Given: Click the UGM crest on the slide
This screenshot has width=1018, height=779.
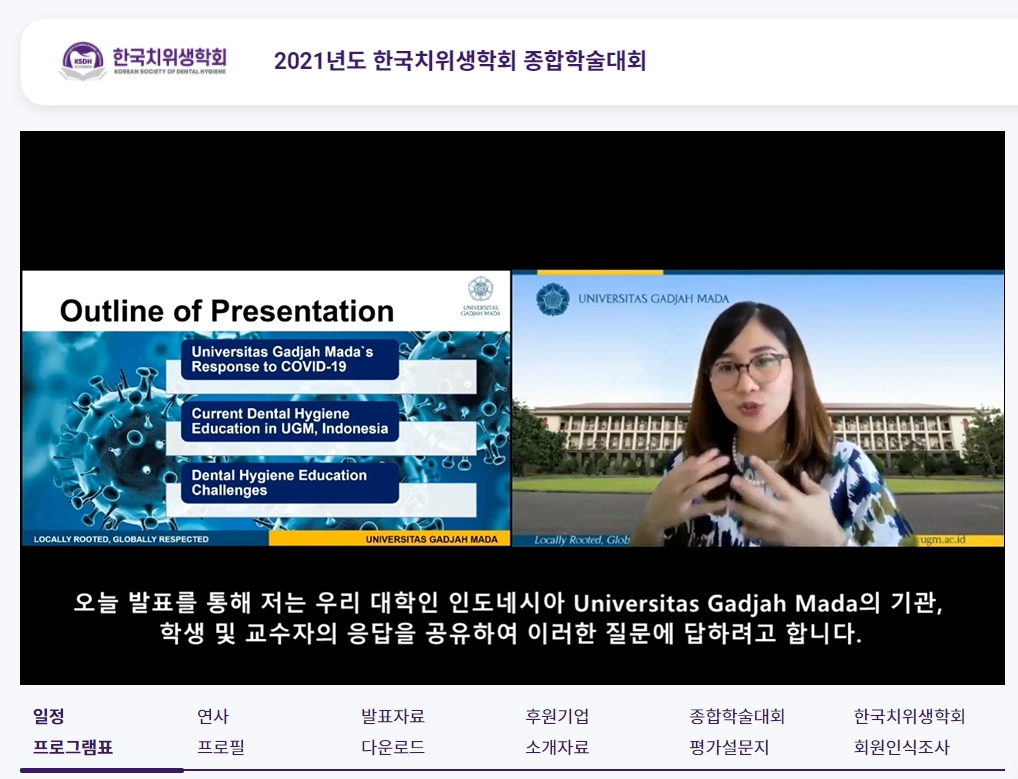Looking at the screenshot, I should [480, 291].
